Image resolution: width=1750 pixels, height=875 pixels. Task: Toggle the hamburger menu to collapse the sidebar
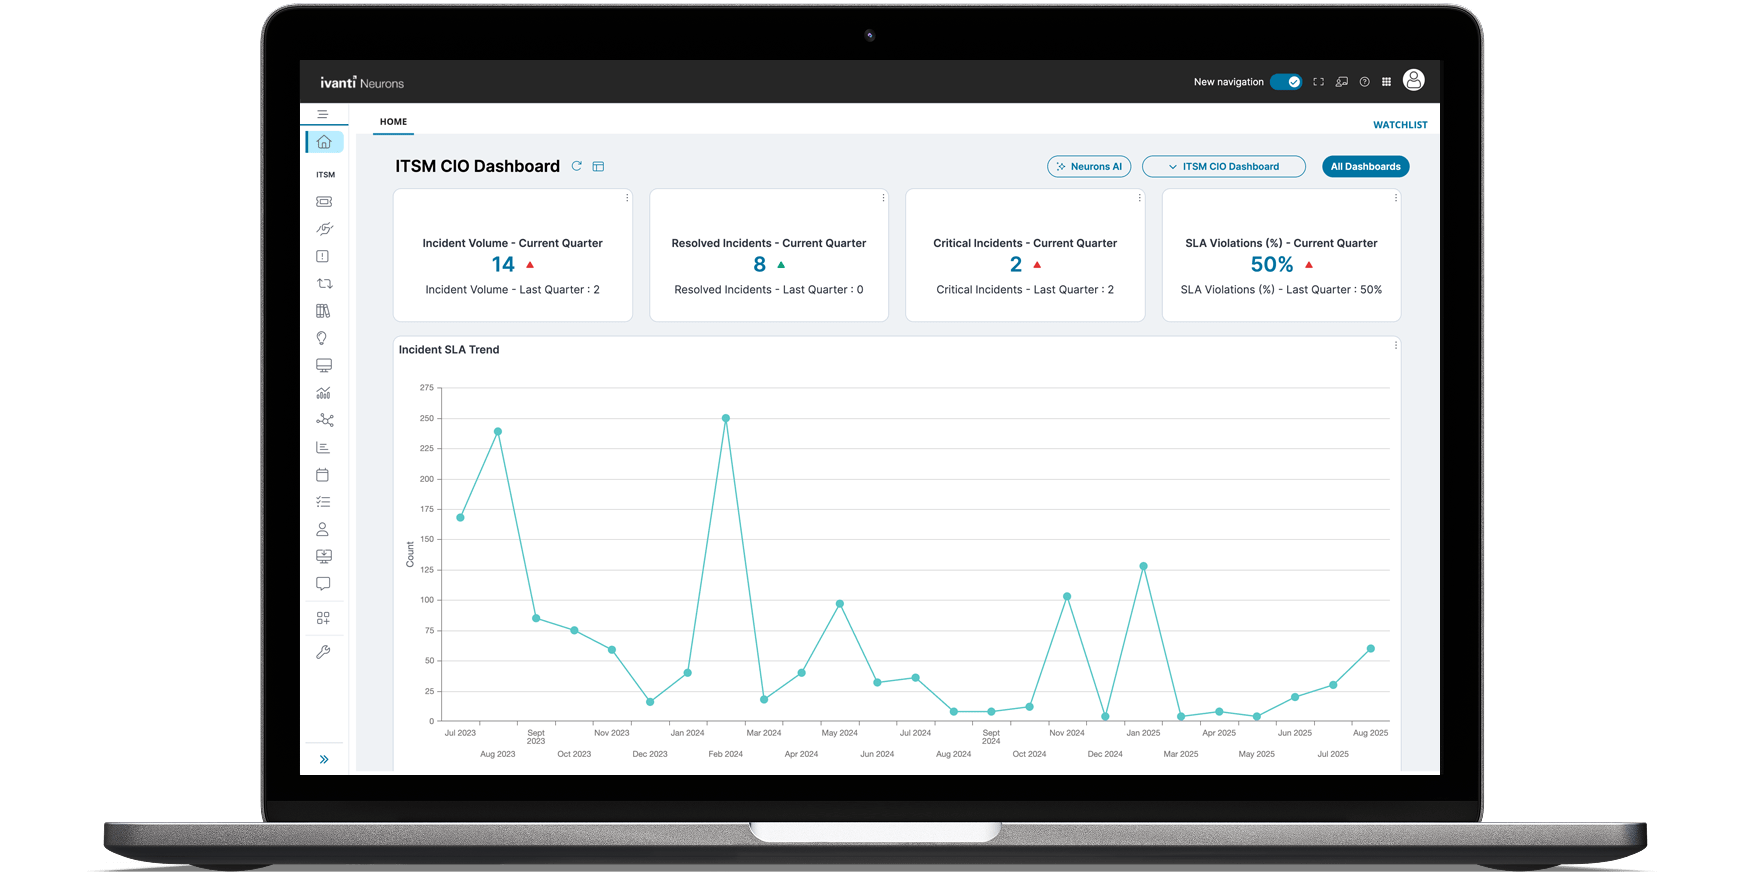[323, 114]
